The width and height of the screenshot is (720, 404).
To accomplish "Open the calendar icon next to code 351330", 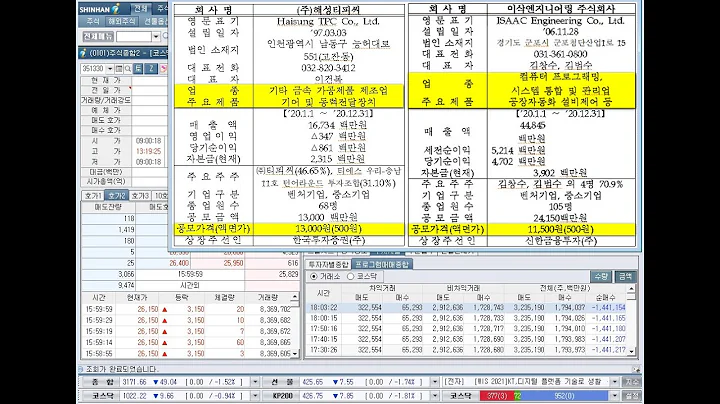I will tap(119, 69).
